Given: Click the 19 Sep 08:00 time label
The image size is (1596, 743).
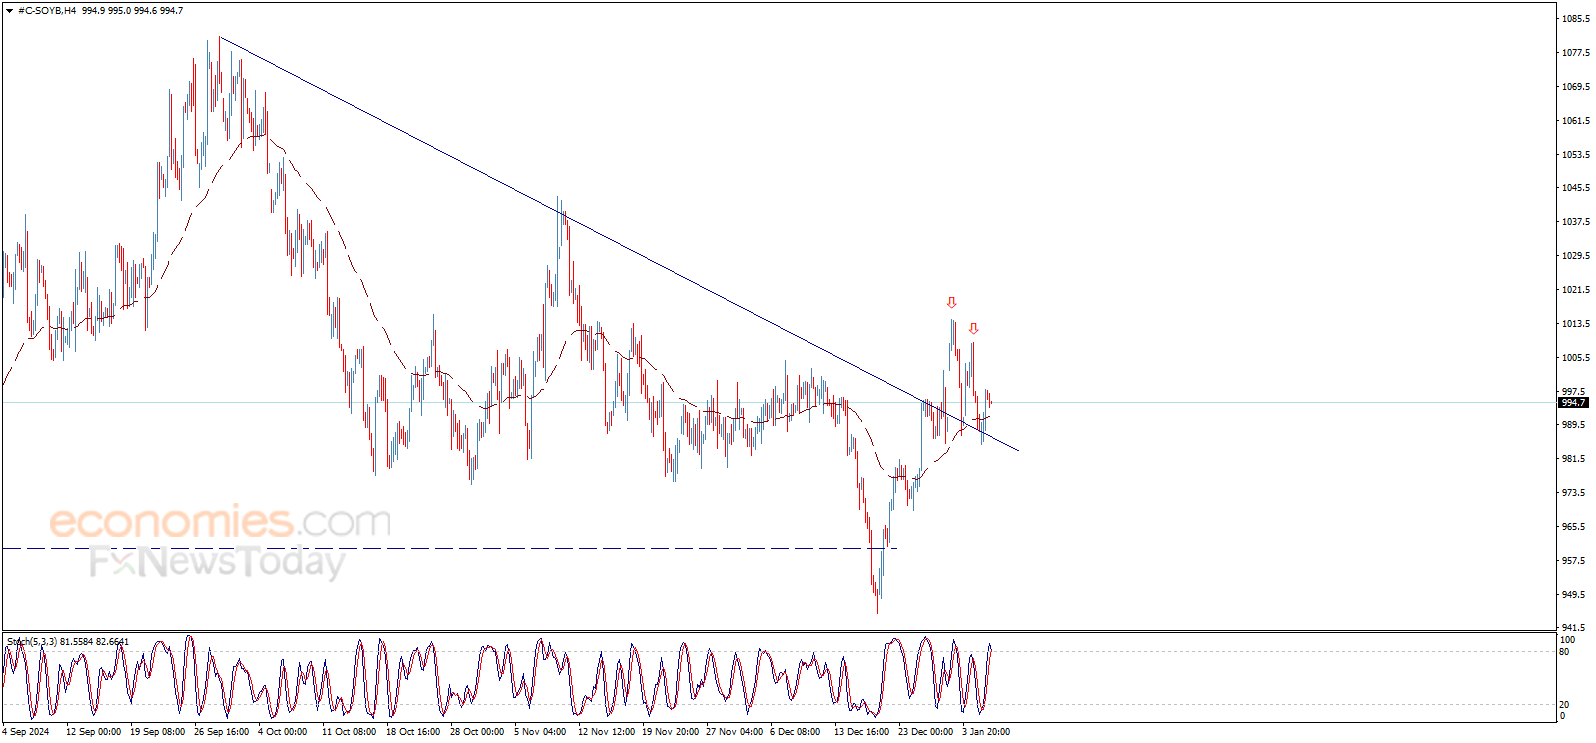Looking at the screenshot, I should tap(157, 732).
